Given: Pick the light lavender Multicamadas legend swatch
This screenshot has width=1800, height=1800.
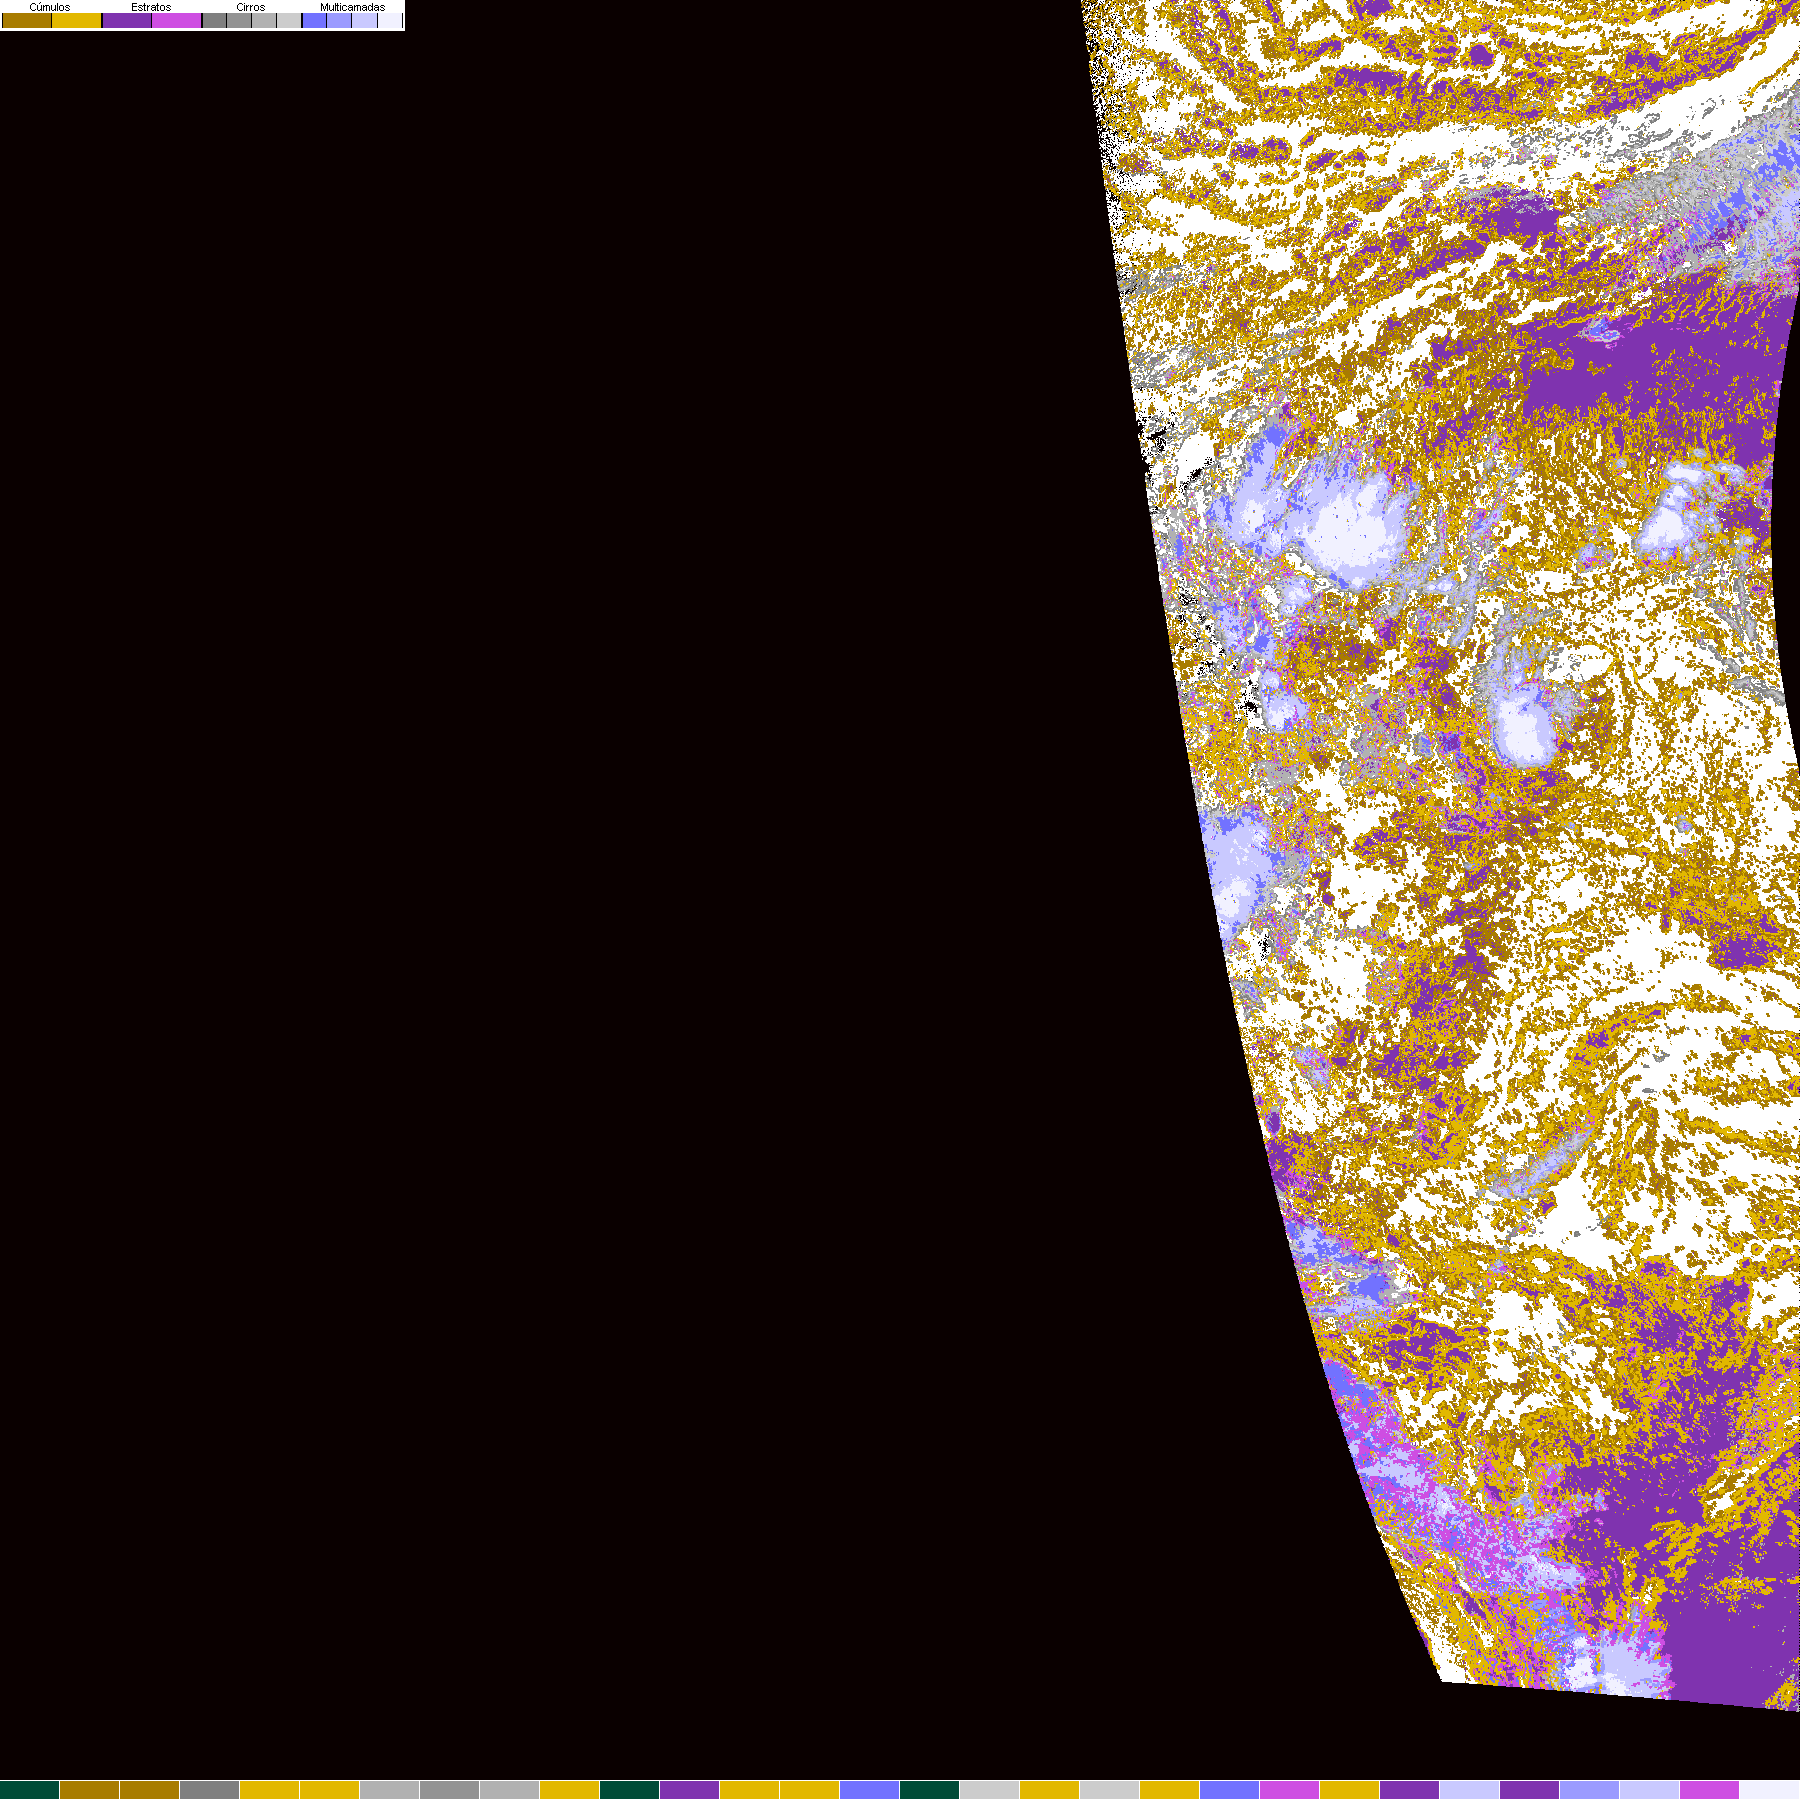Looking at the screenshot, I should pos(364,20).
